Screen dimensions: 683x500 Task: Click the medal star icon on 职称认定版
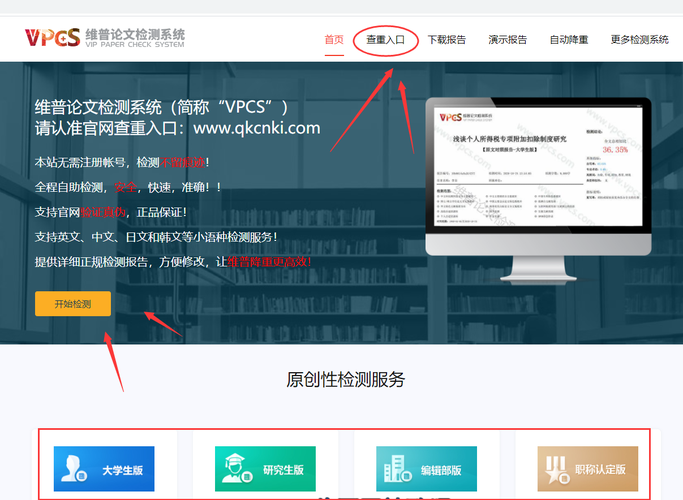click(557, 470)
